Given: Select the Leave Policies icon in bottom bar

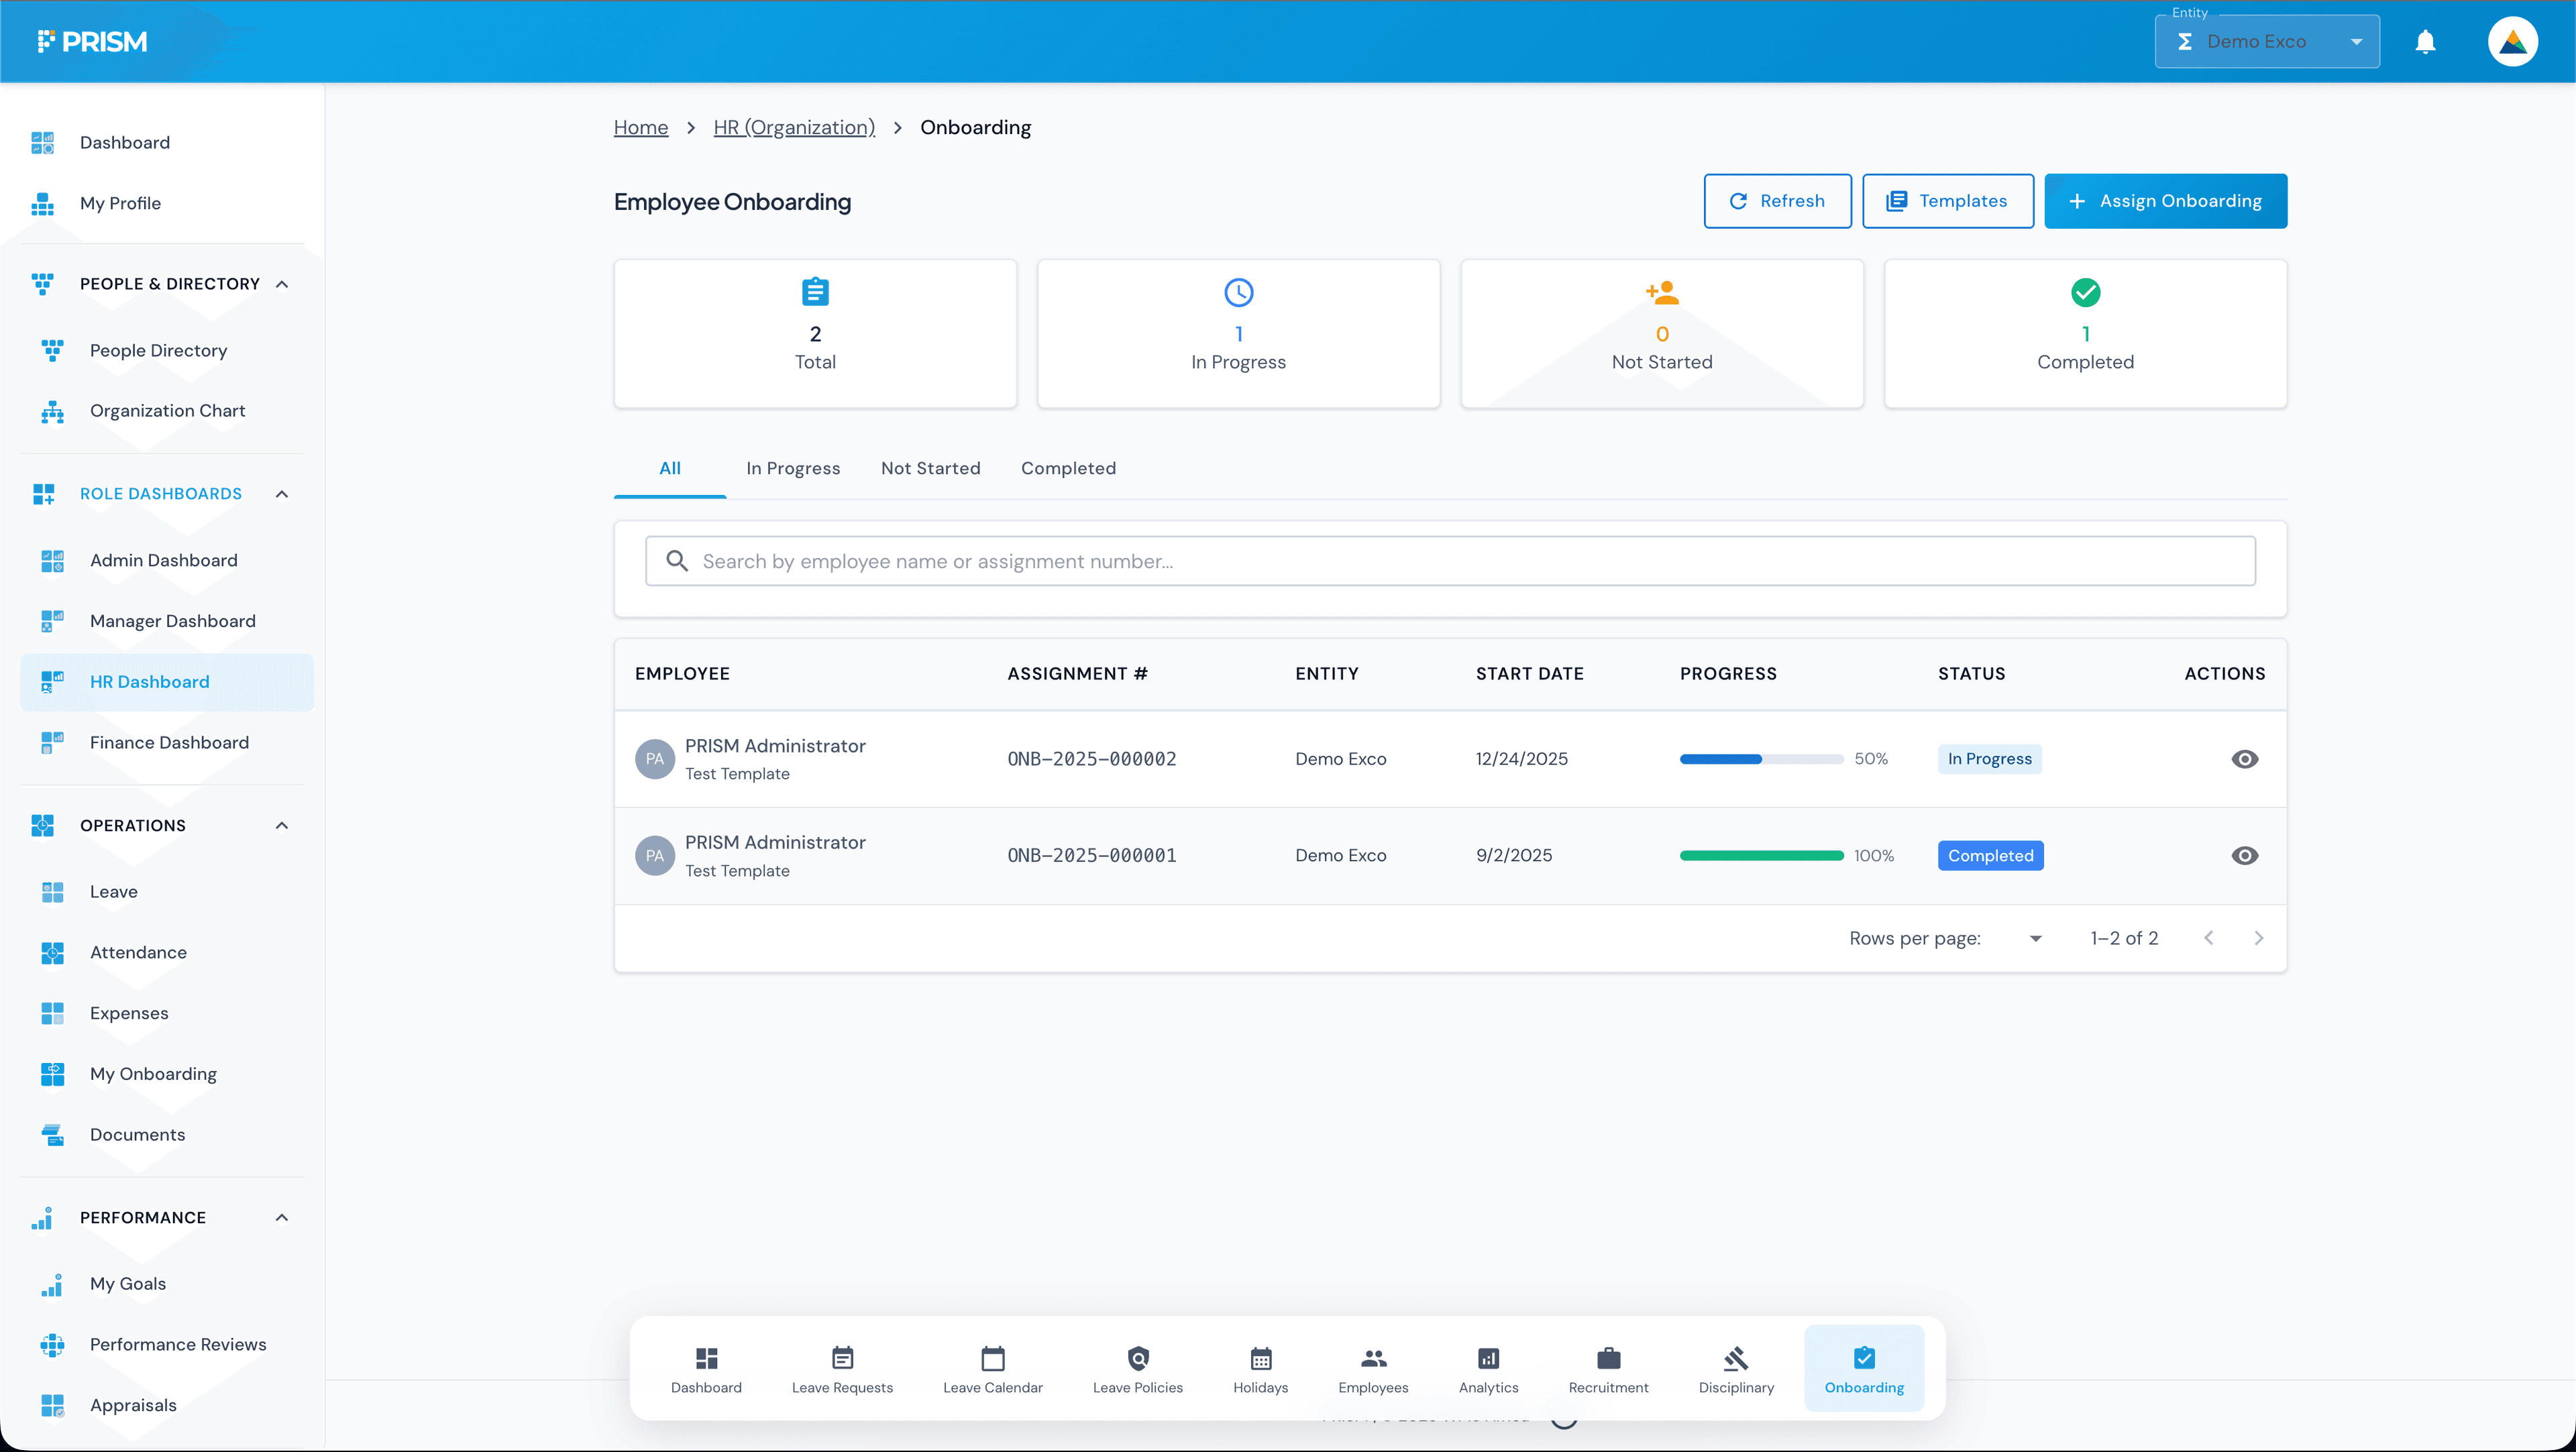Looking at the screenshot, I should (1139, 1359).
